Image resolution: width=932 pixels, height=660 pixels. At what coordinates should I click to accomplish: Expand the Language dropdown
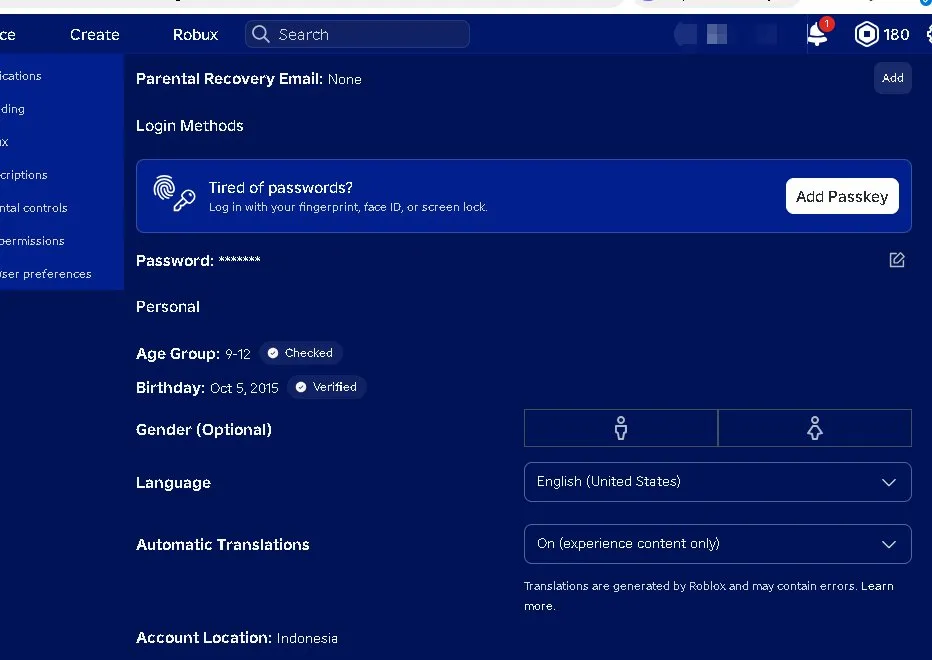coord(717,482)
